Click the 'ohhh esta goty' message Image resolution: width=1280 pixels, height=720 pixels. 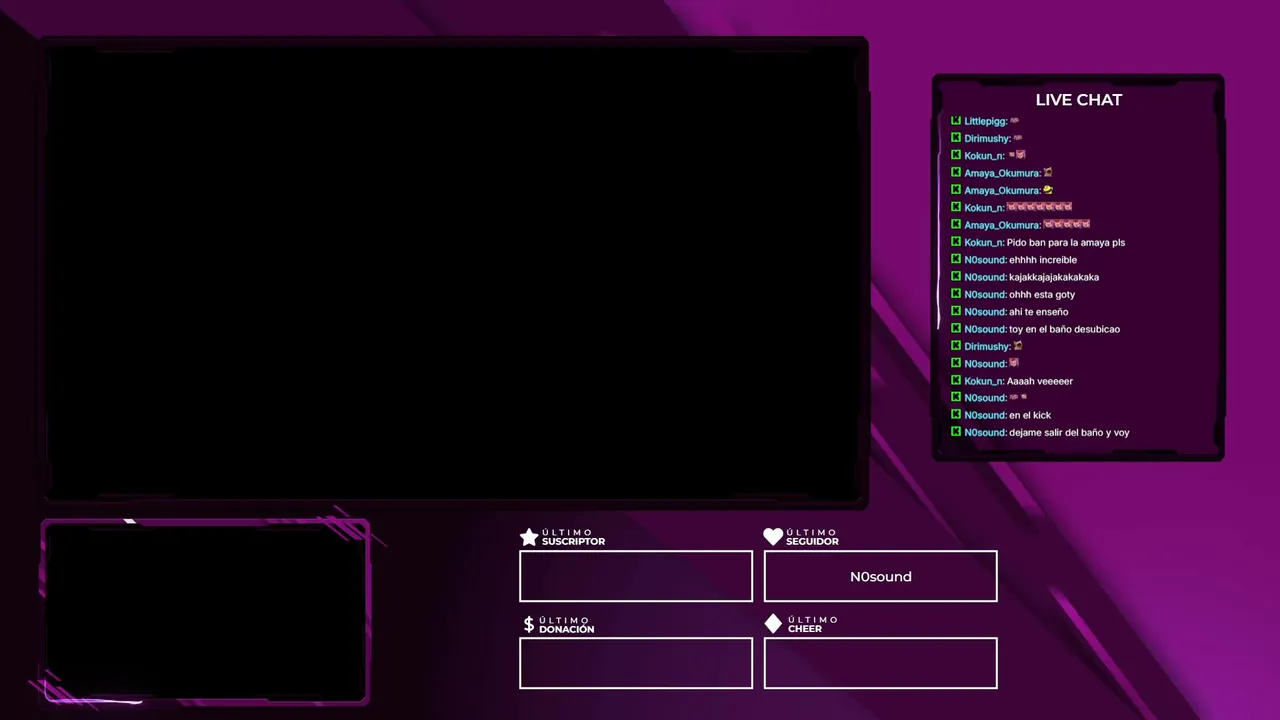coord(1042,295)
